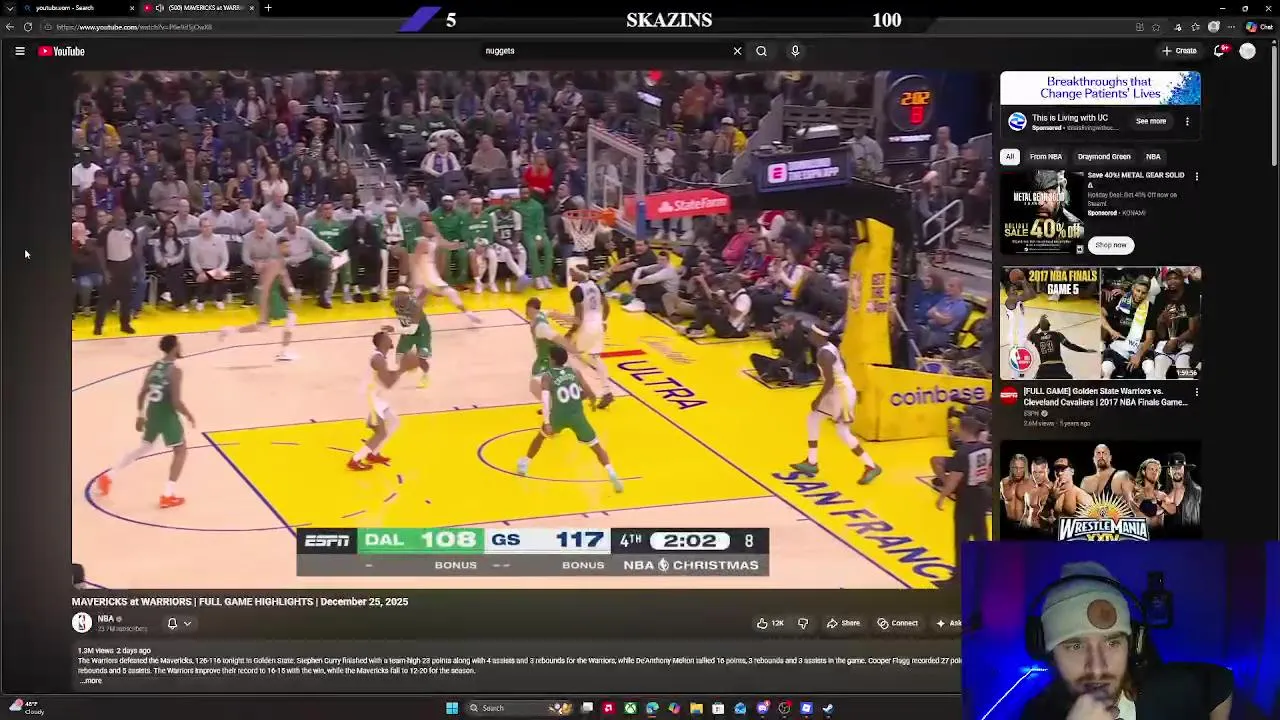Screen dimensions: 1280x720
Task: Click the Connect button
Action: (x=898, y=623)
